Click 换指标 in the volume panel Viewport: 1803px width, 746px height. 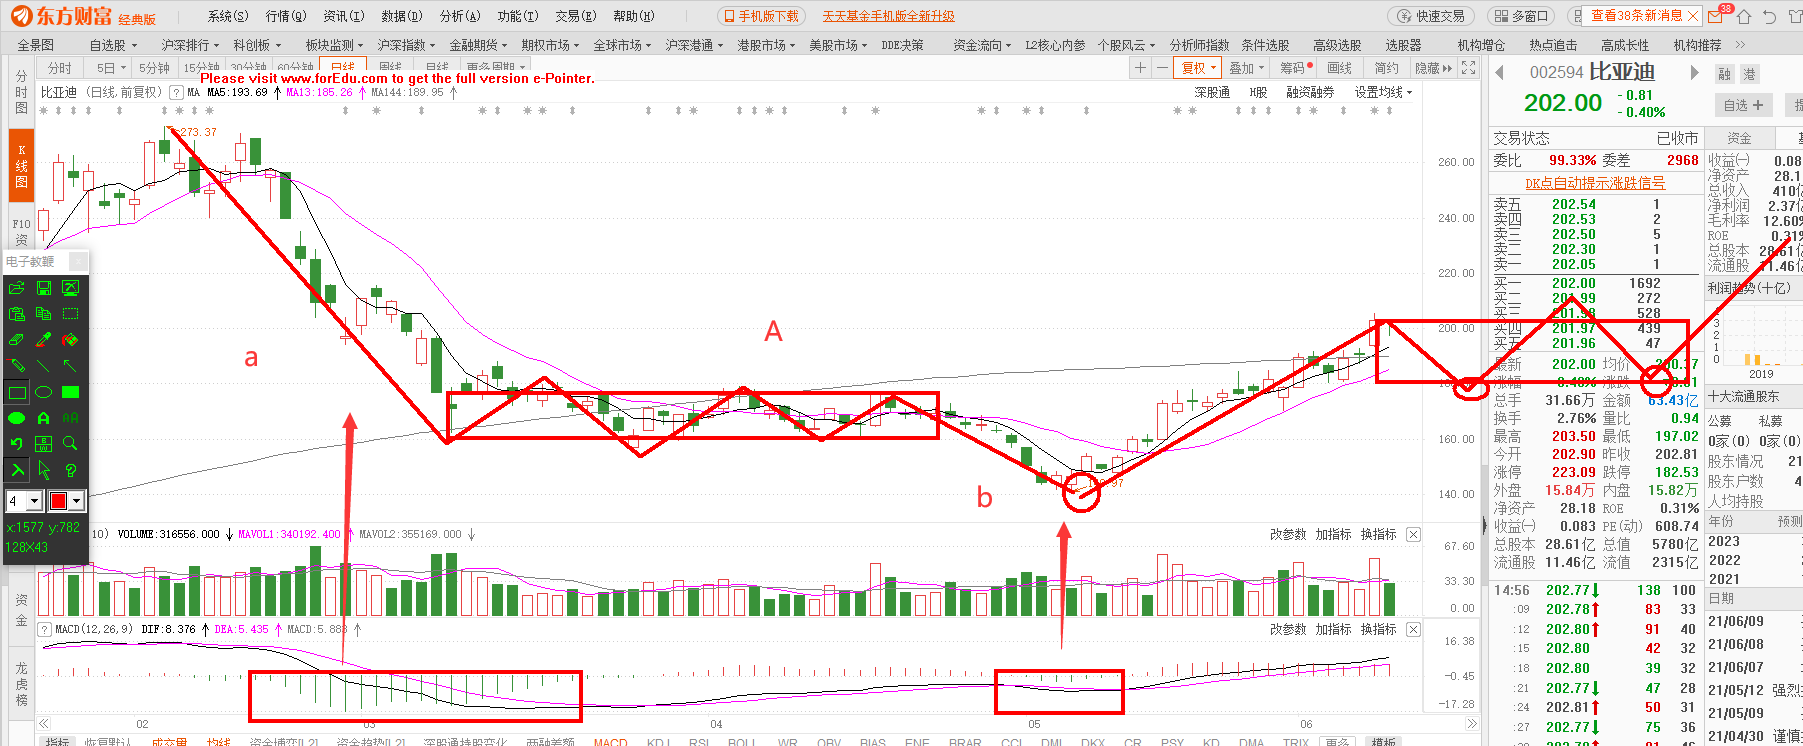point(1378,534)
